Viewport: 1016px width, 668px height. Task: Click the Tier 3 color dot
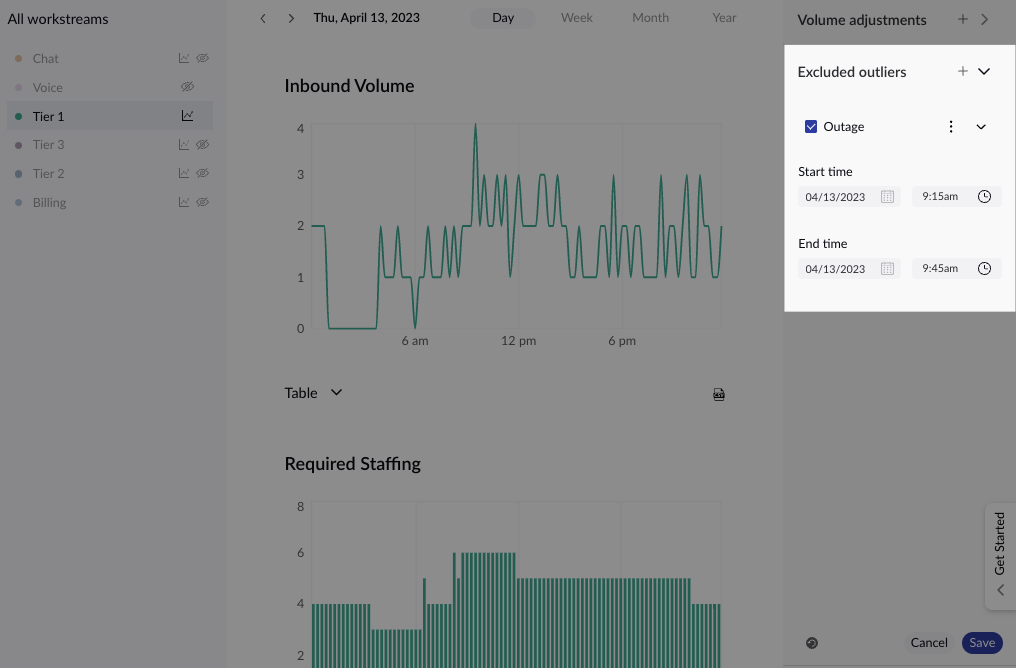[x=19, y=145]
